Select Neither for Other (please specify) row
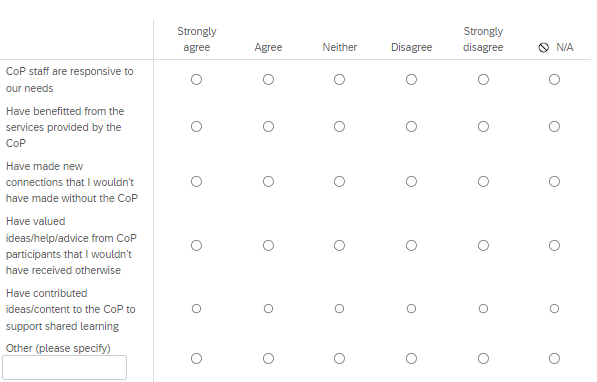This screenshot has height=382, width=597. (339, 358)
